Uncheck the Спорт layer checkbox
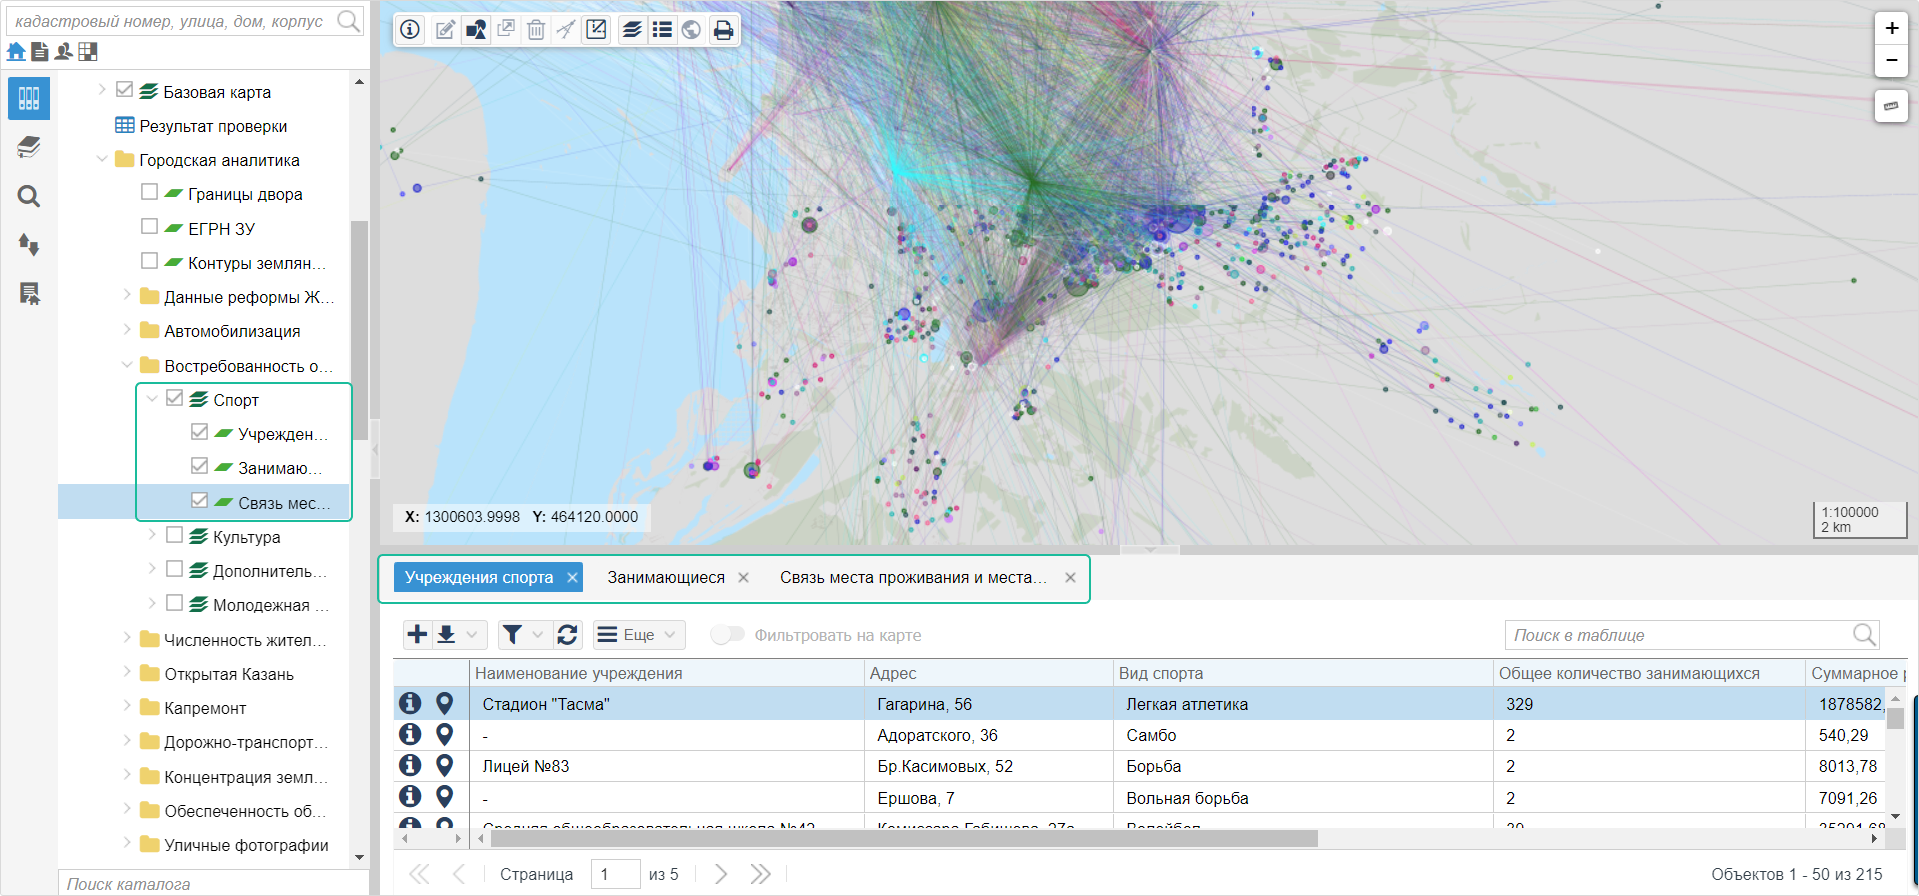Image resolution: width=1919 pixels, height=896 pixels. tap(175, 398)
